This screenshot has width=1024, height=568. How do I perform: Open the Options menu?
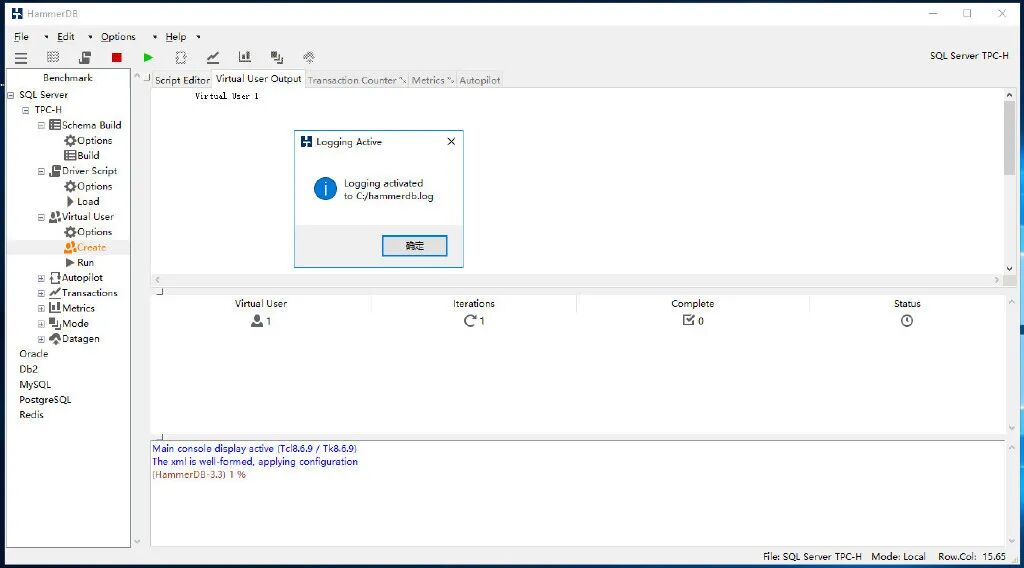[118, 37]
